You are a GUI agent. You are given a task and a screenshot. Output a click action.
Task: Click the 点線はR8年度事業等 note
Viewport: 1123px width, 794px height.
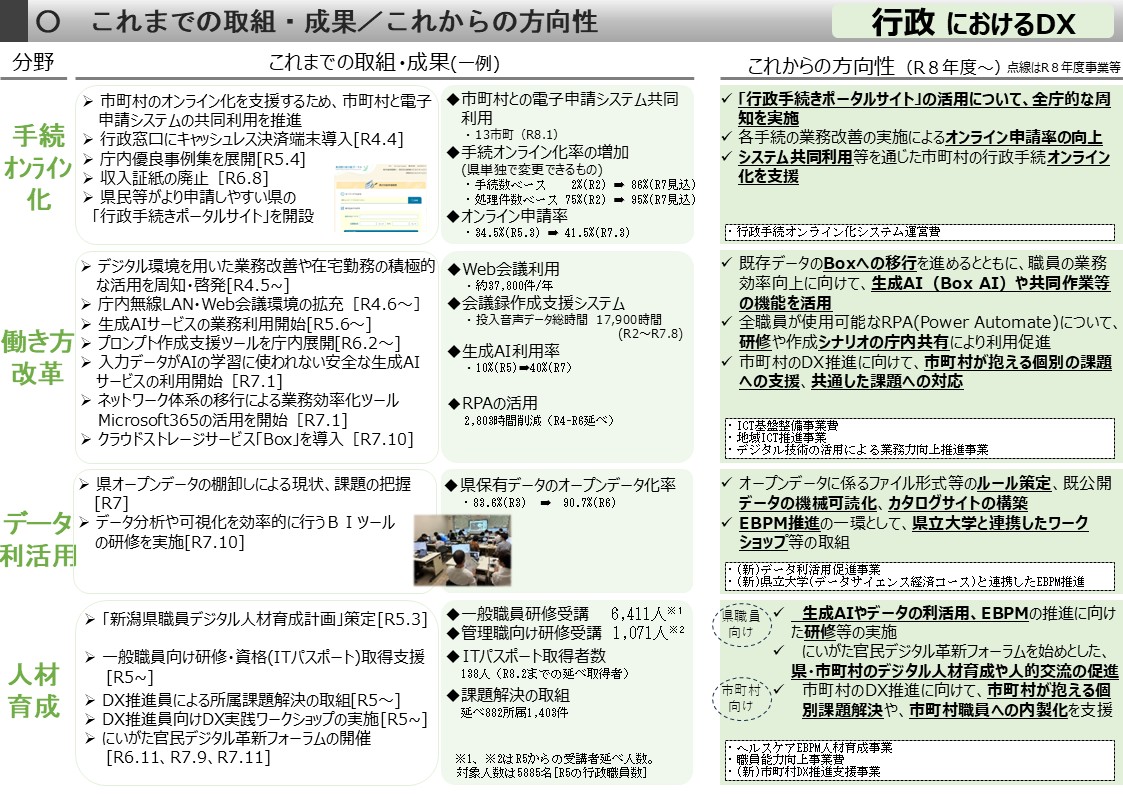click(1064, 67)
